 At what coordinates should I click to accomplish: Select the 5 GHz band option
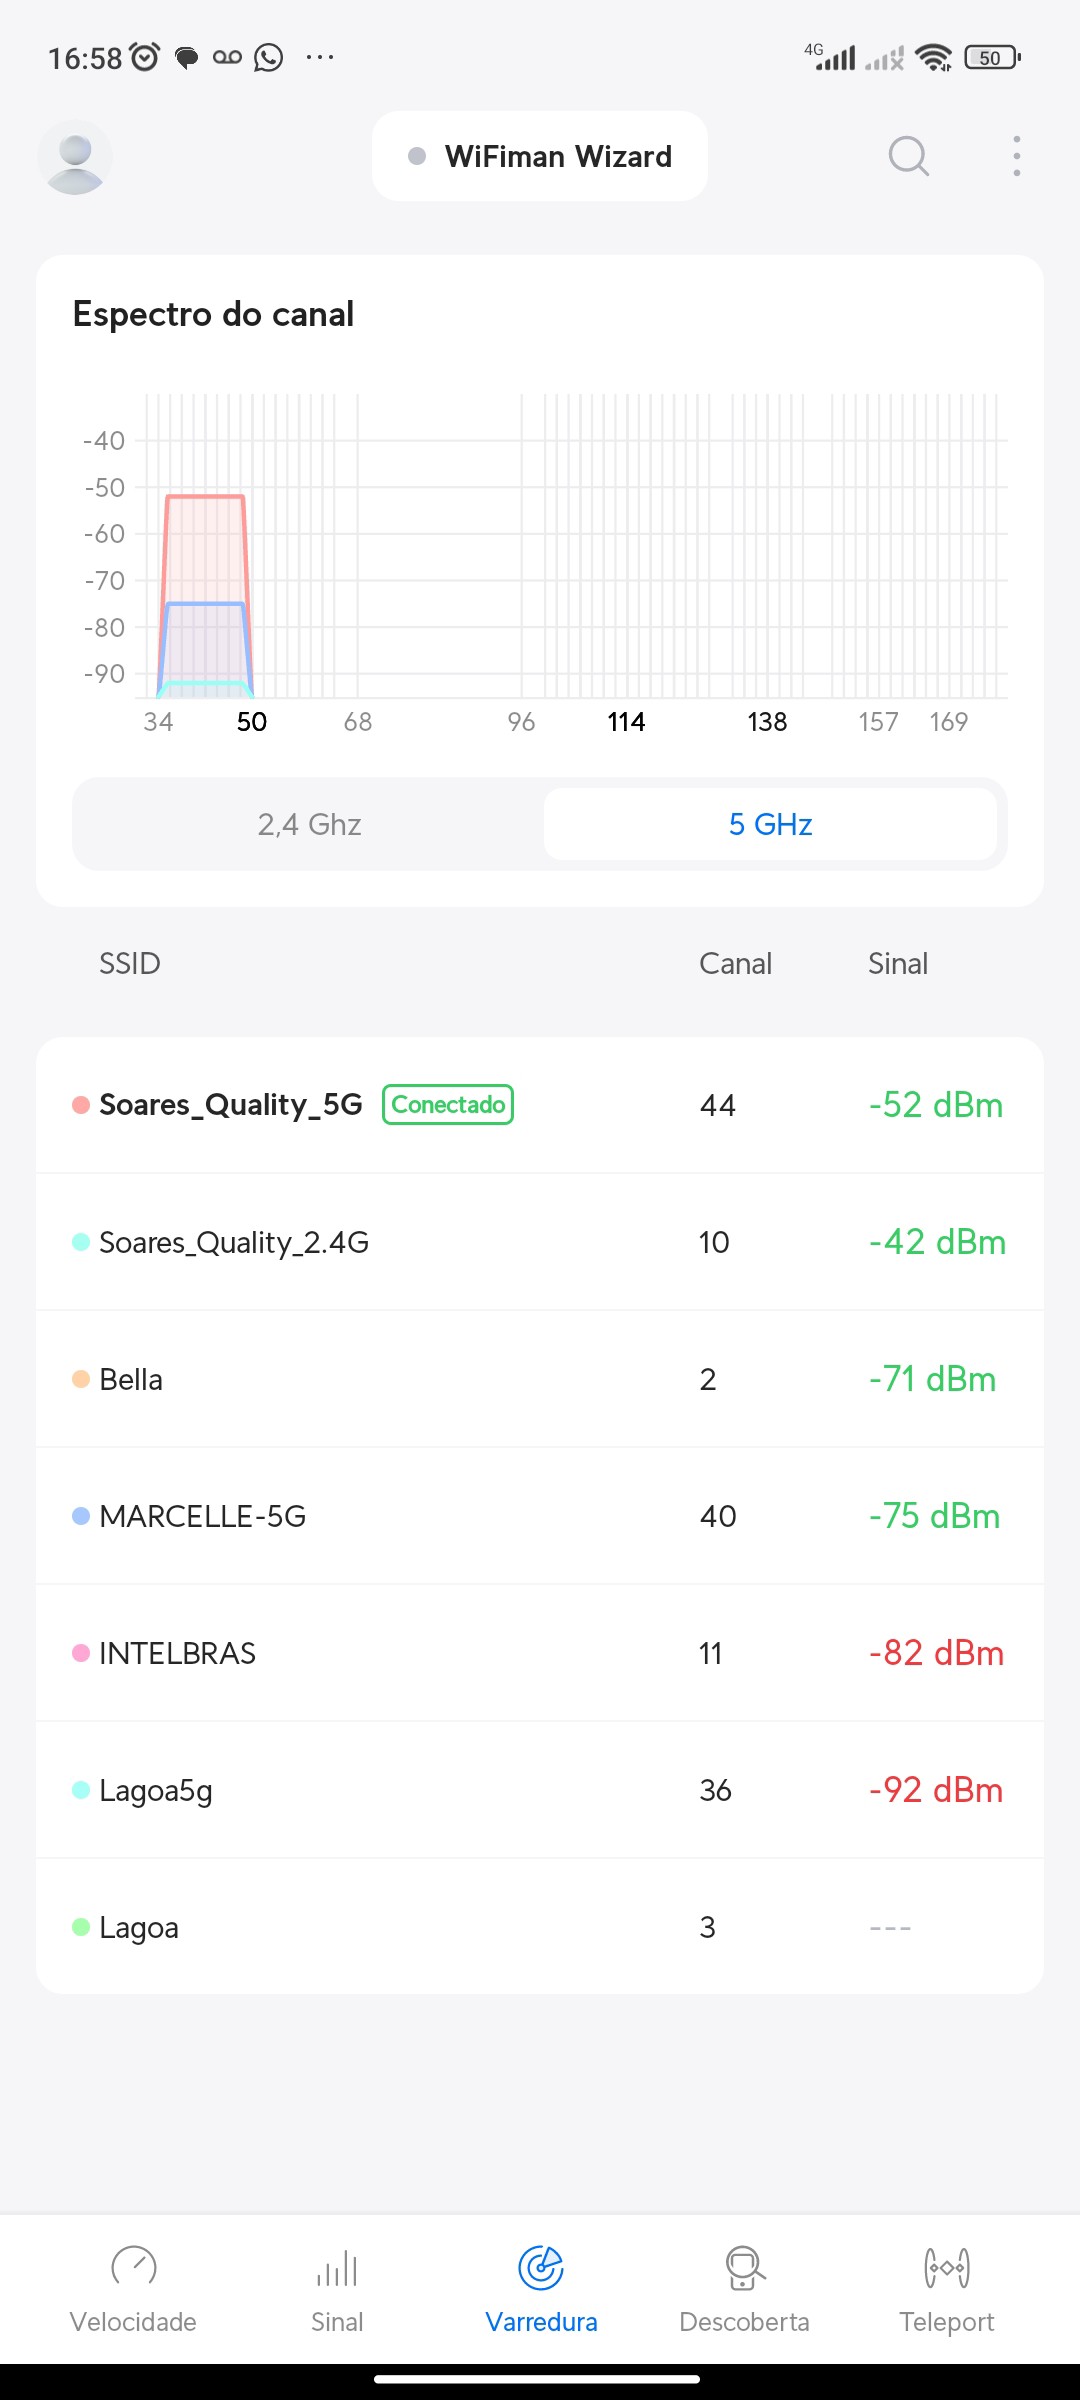770,824
